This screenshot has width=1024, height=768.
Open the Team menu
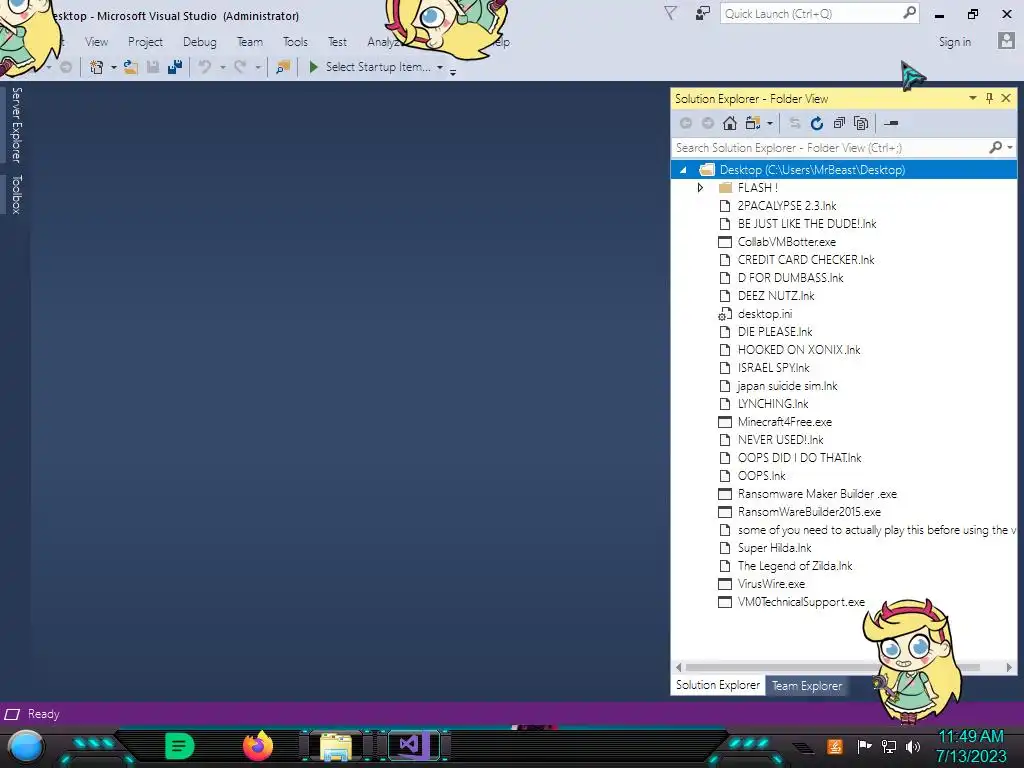(249, 42)
